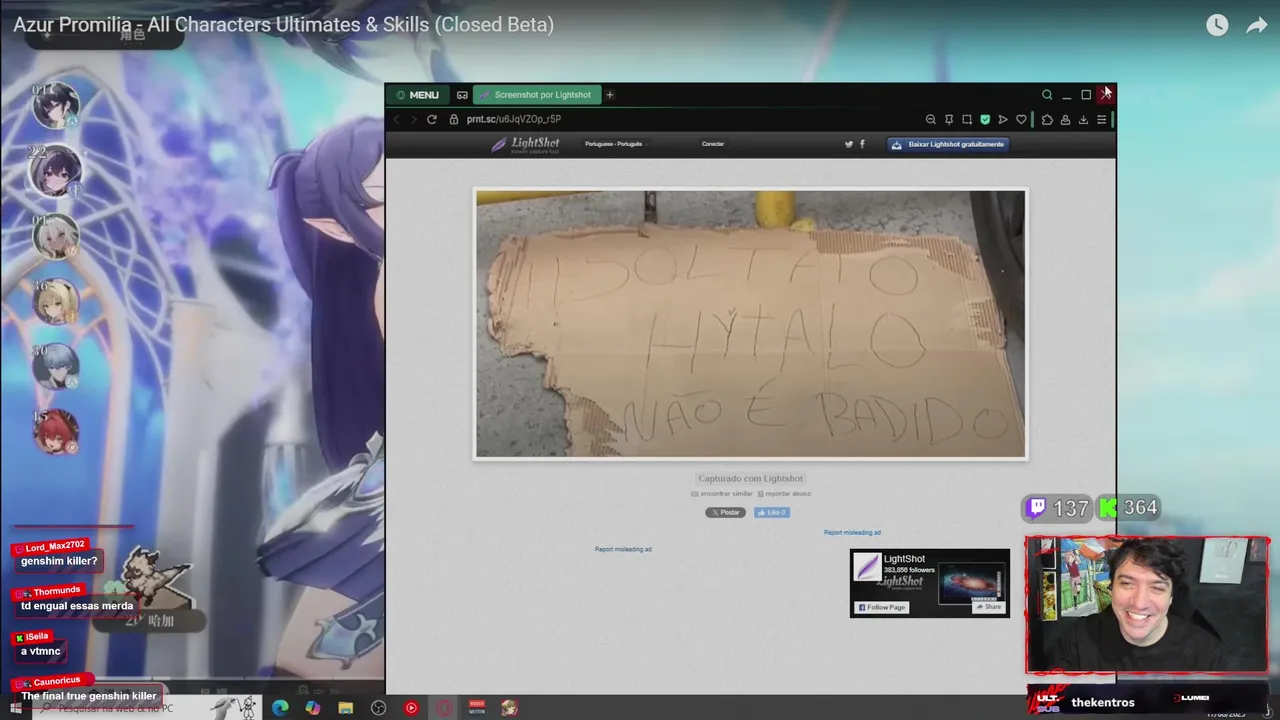
Task: Click the Azur Promilia video title
Action: coord(283,25)
